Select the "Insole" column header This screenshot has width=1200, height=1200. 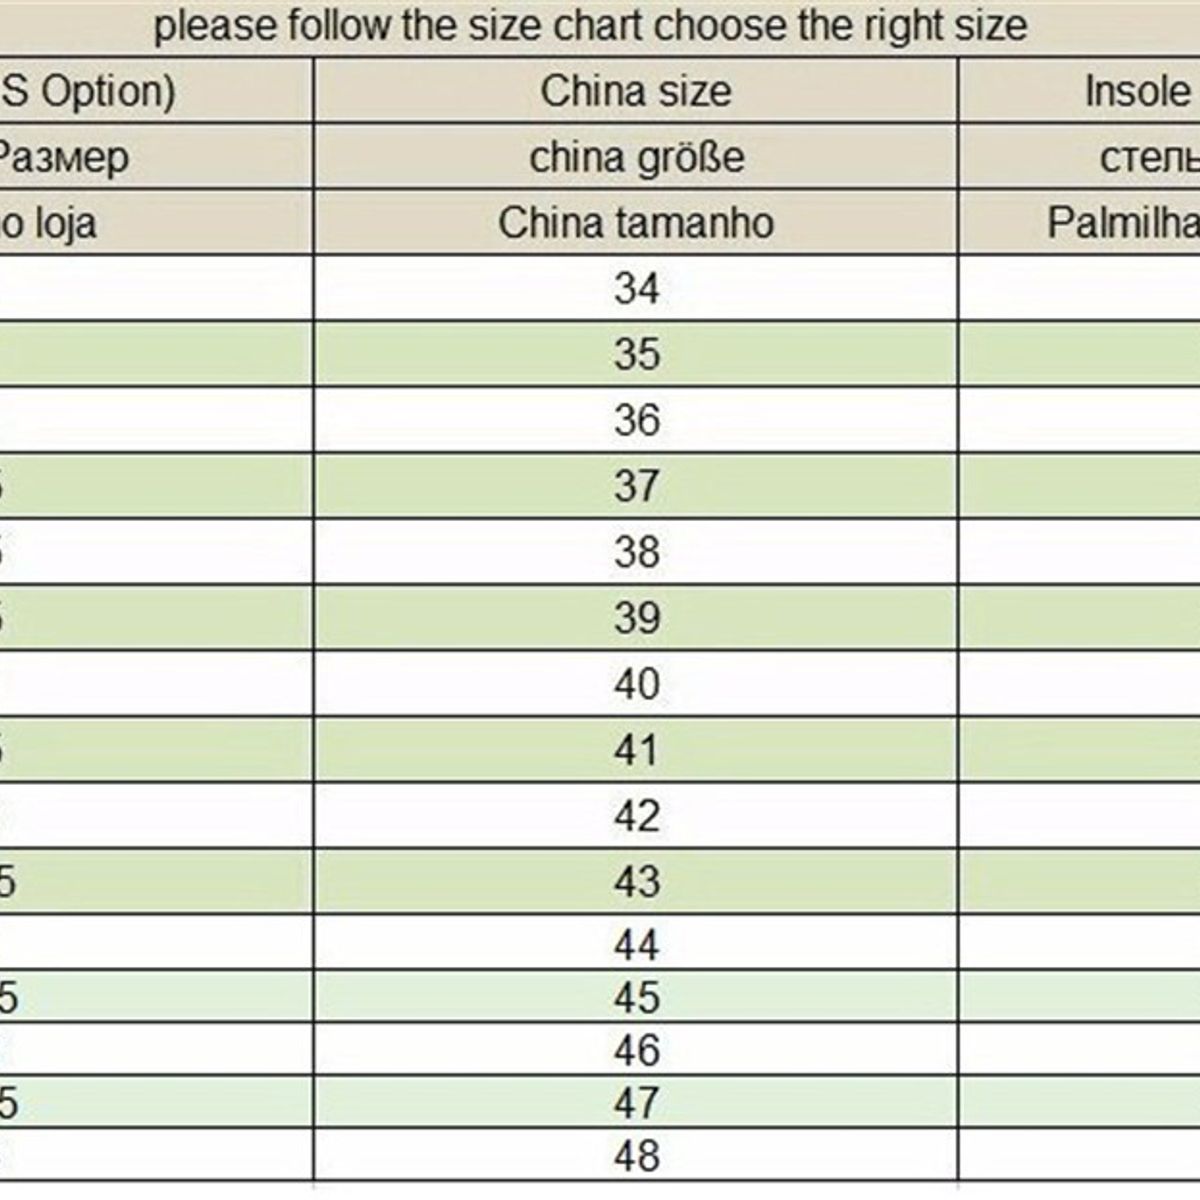[1137, 92]
